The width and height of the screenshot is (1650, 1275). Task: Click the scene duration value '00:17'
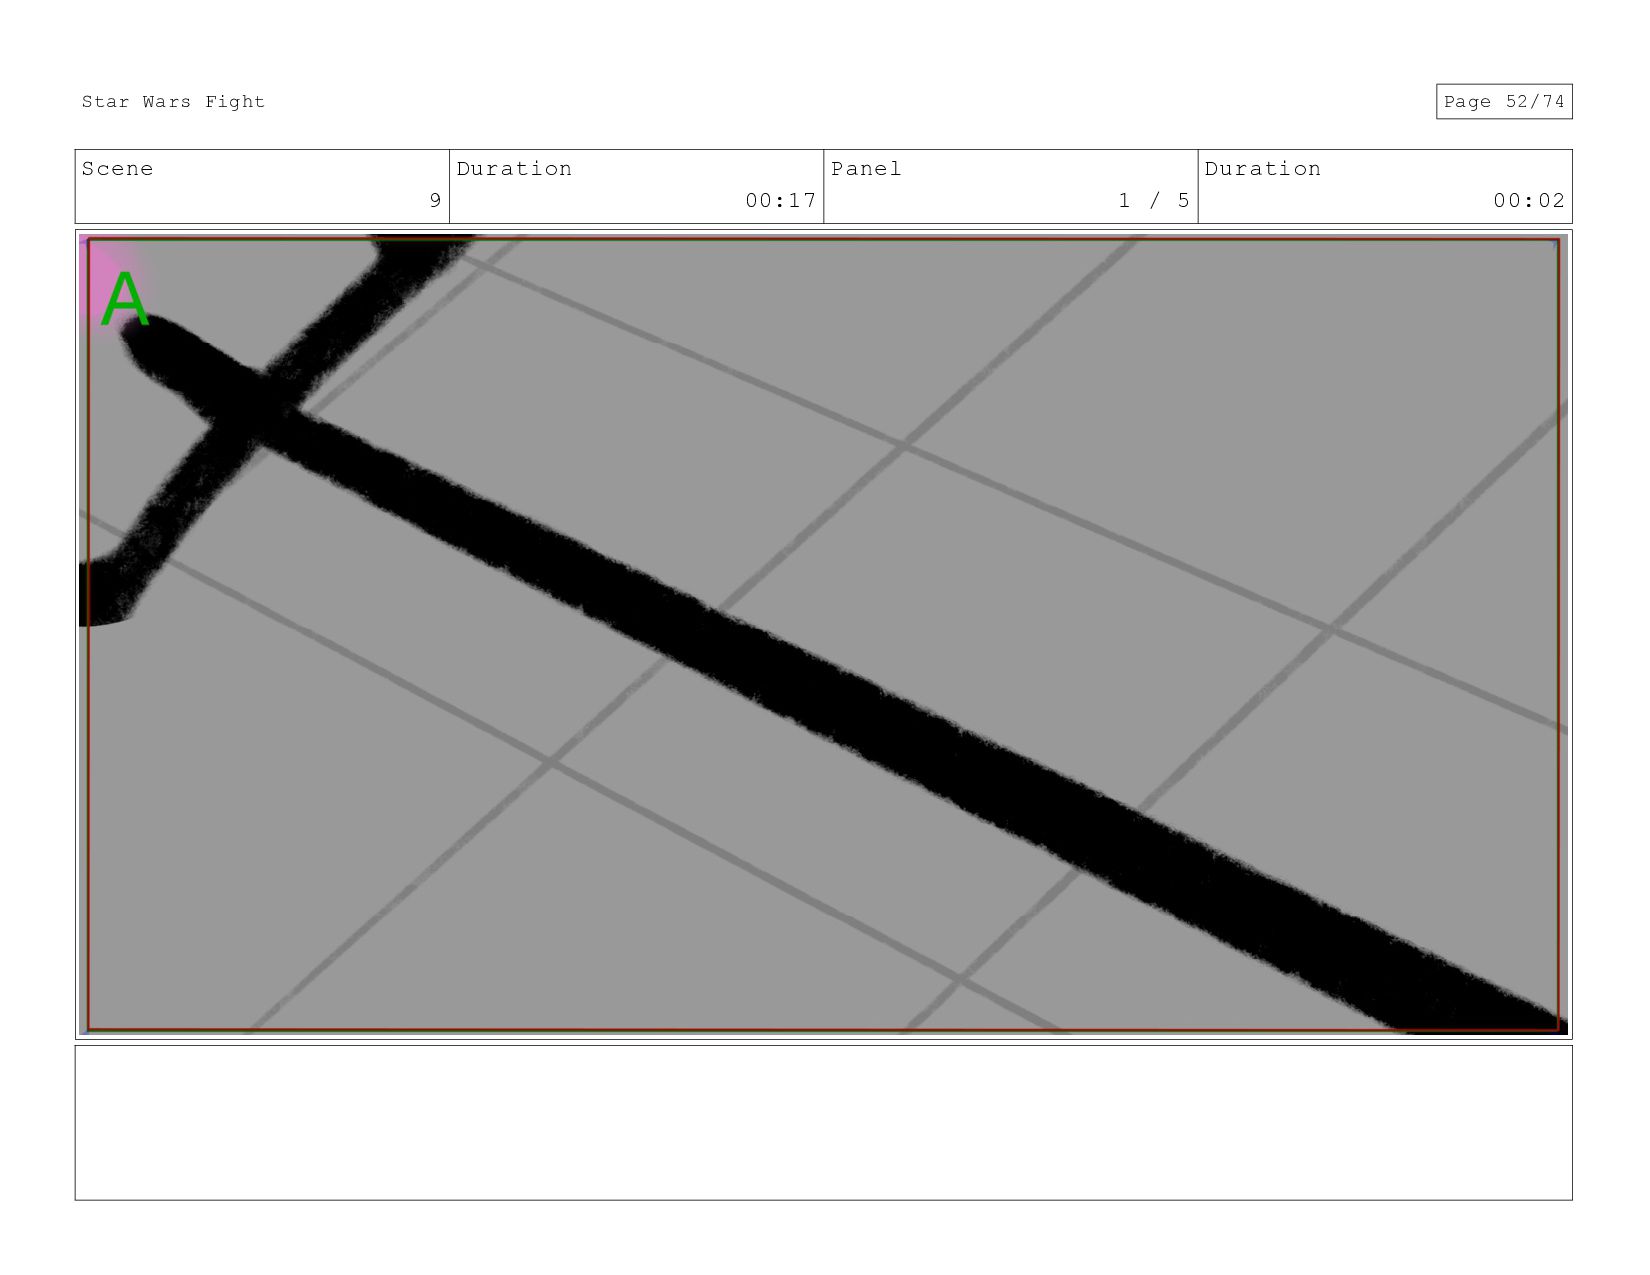pos(780,200)
